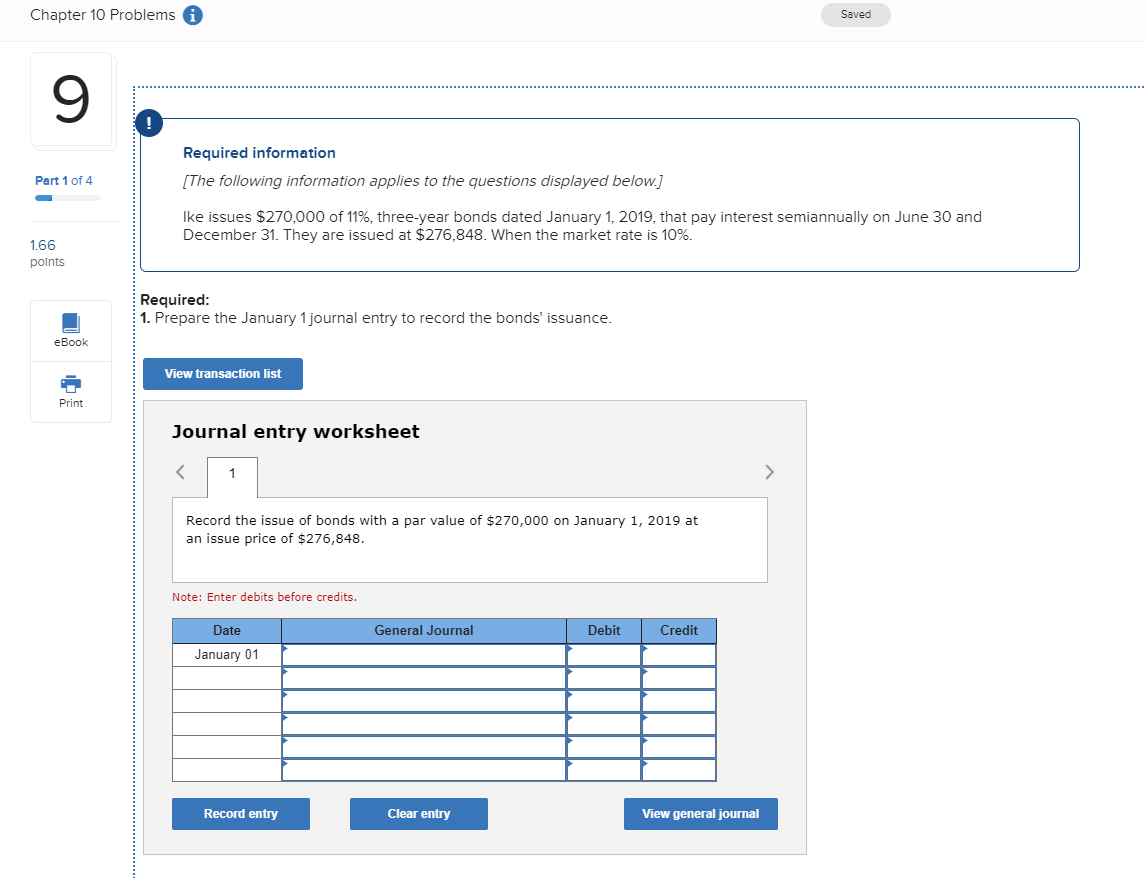Image resolution: width=1146 pixels, height=878 pixels.
Task: Click the Debit cell in the second row
Action: tap(604, 678)
